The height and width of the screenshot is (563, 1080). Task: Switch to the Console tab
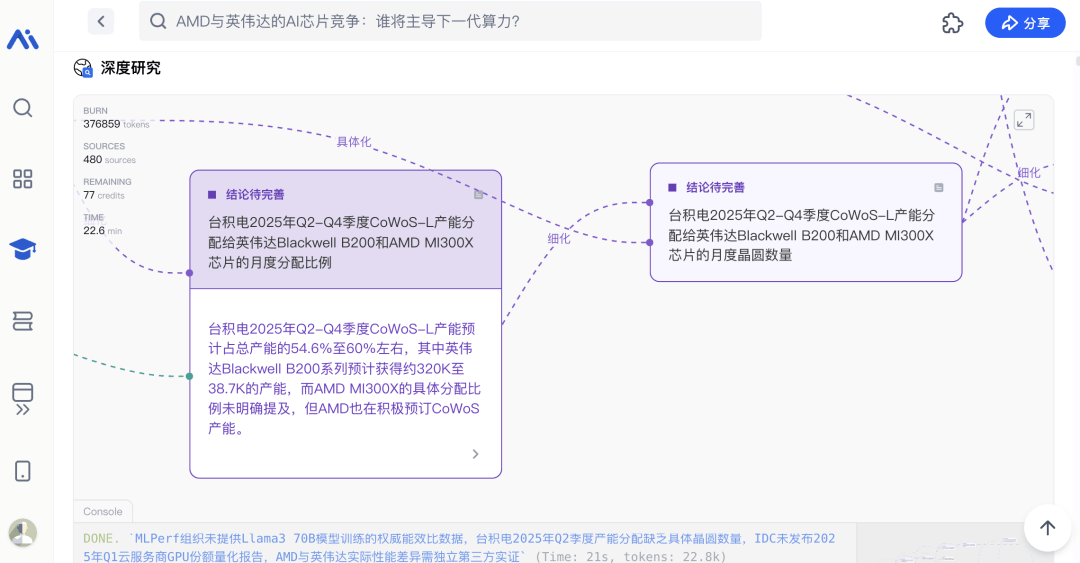[x=103, y=511]
